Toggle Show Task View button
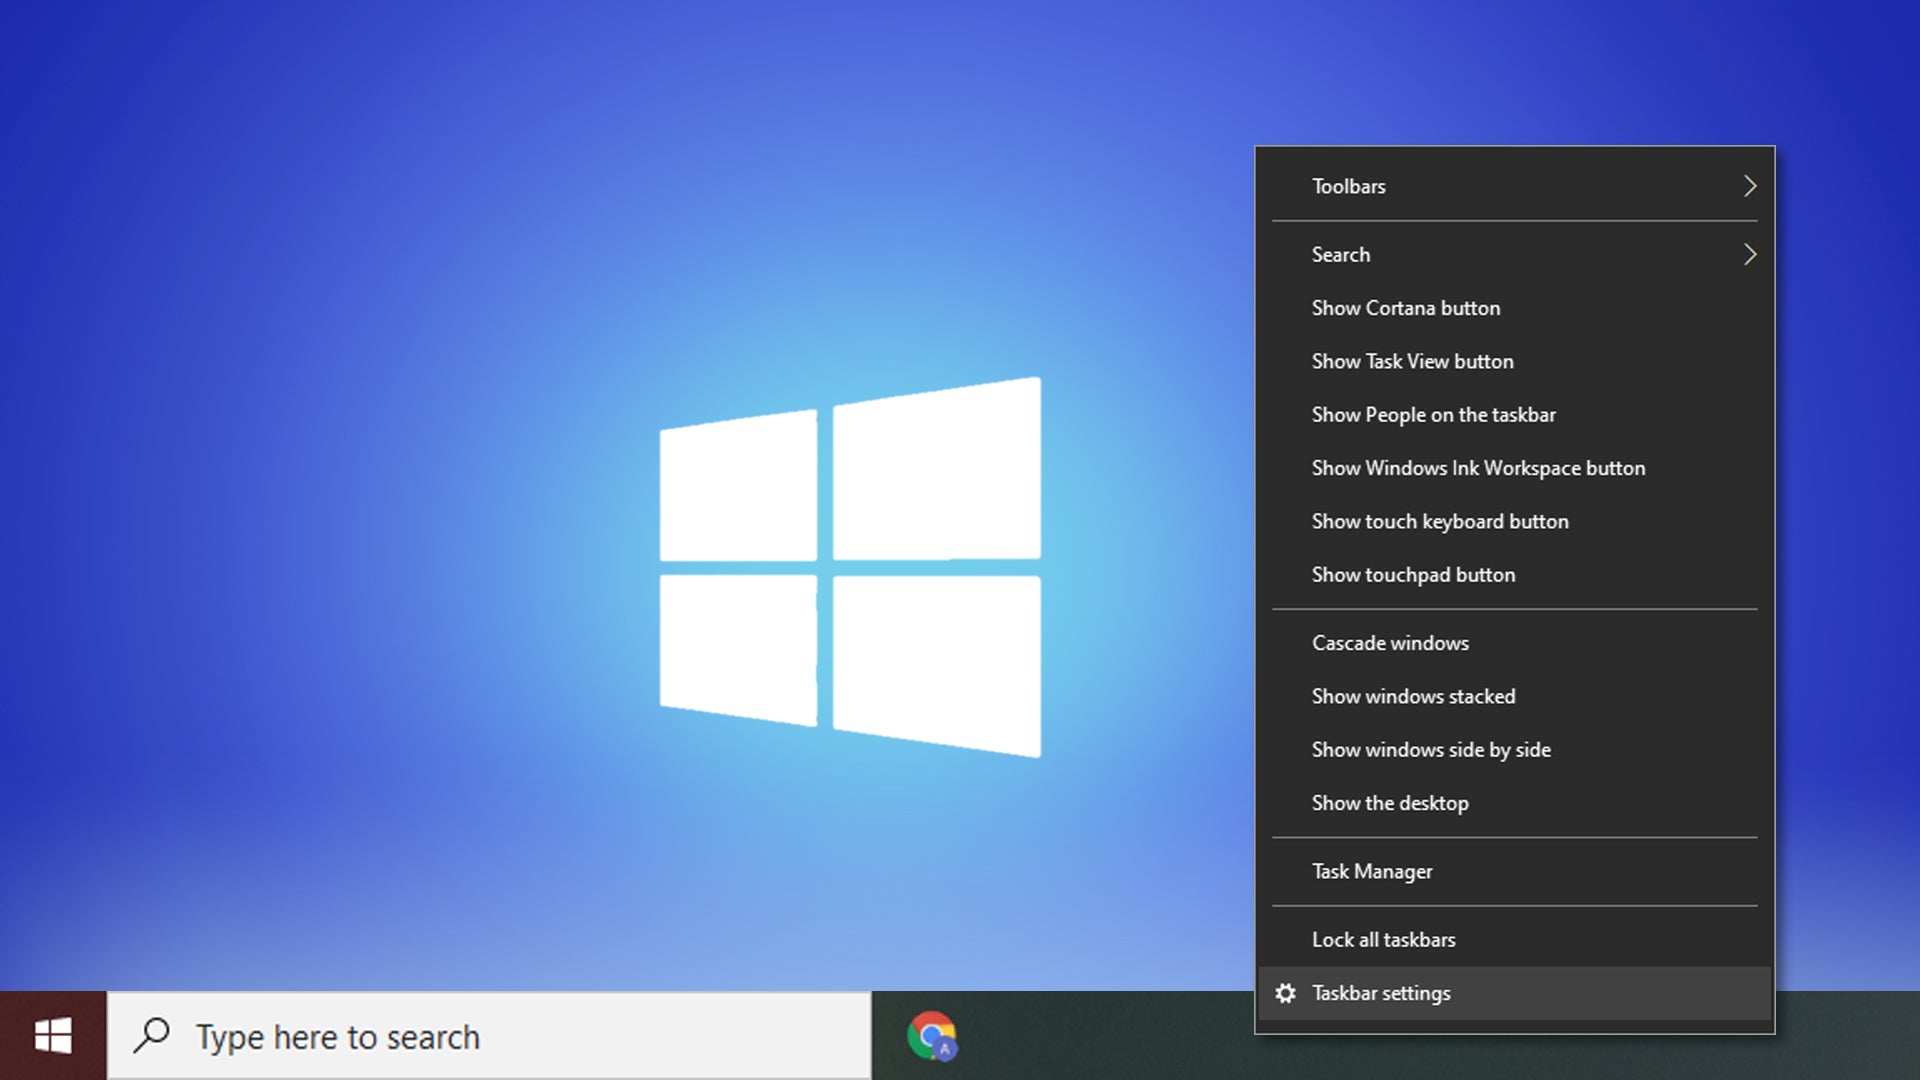The width and height of the screenshot is (1920, 1080). (1412, 360)
